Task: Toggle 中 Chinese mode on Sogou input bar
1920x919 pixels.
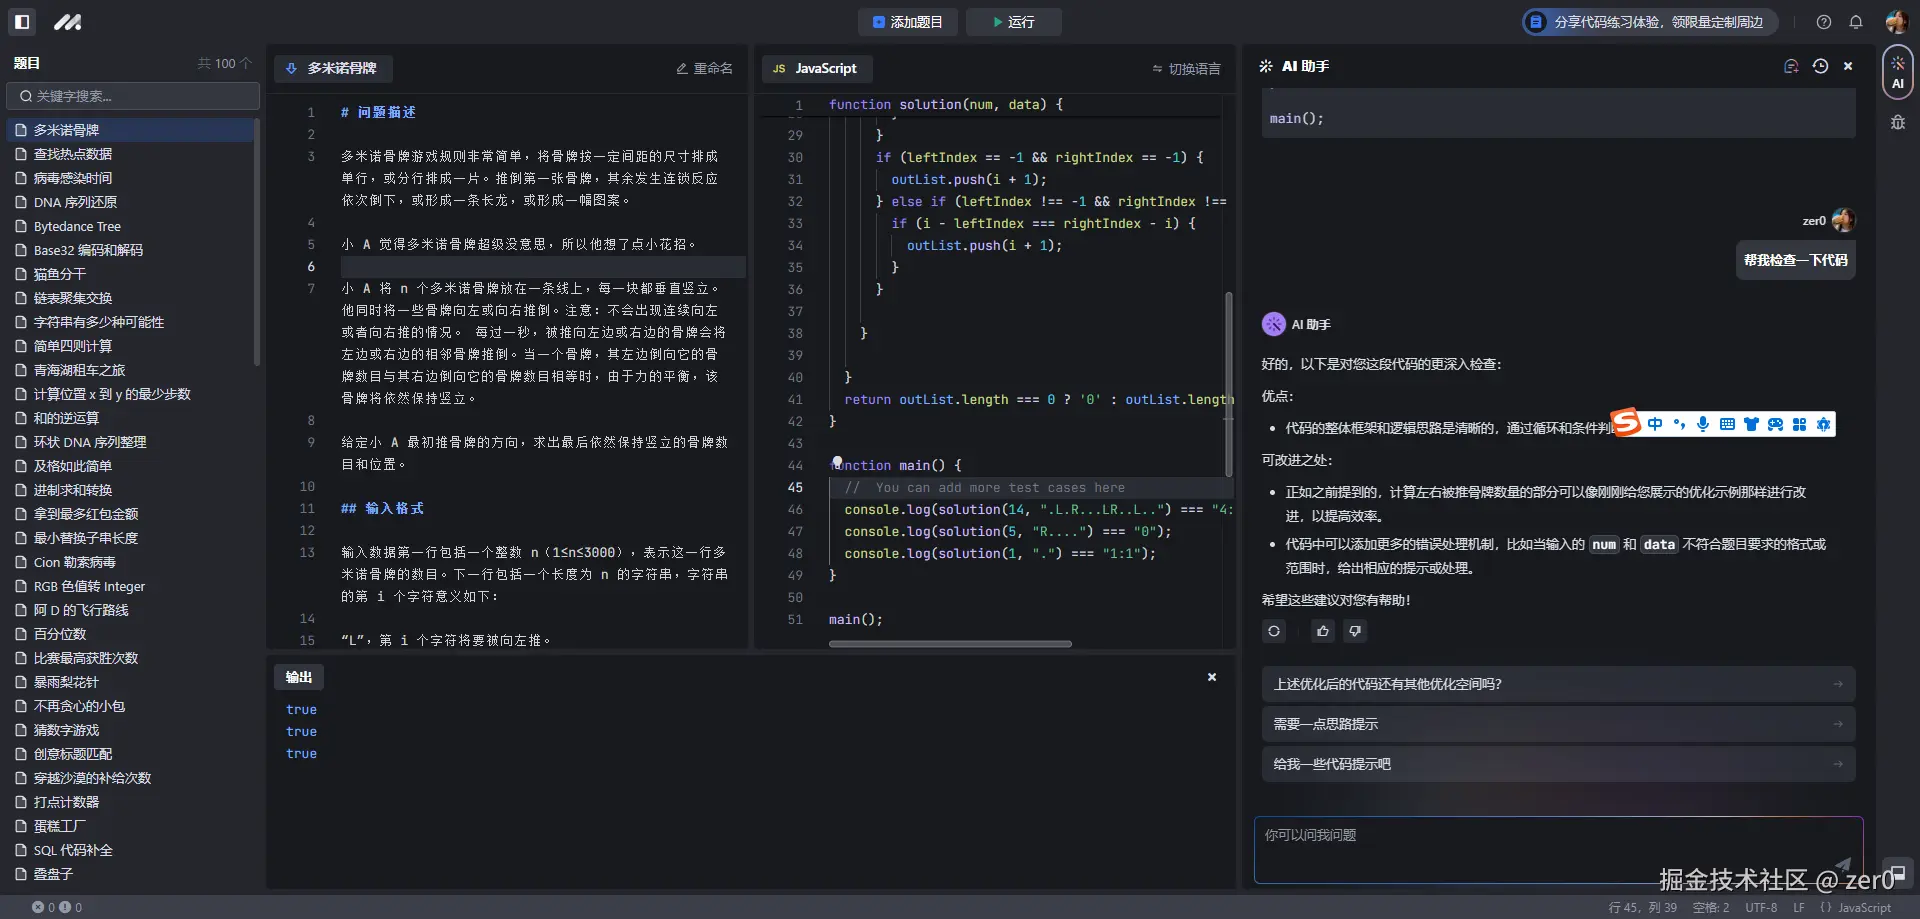Action: 1655,424
